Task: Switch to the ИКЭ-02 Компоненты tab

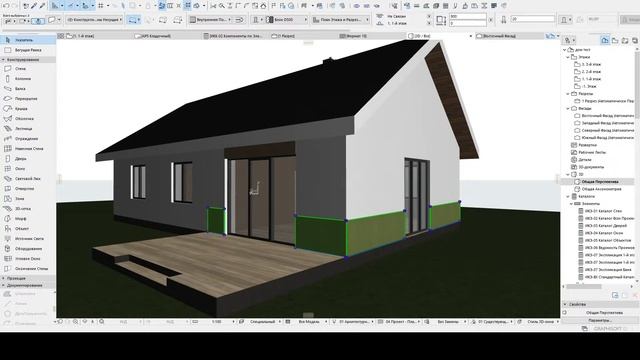Action: tap(236, 36)
